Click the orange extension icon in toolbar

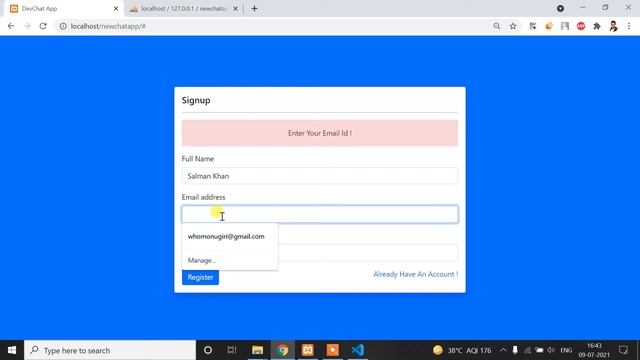point(549,26)
